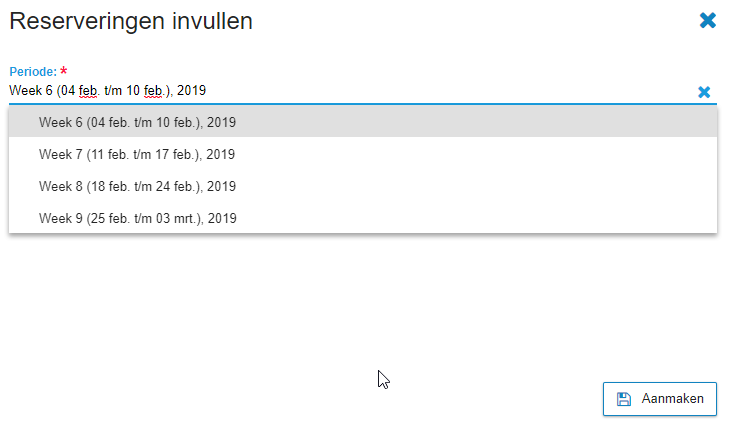Viewport: 734px width, 425px height.
Task: Click the Aanmaken button label
Action: pyautogui.click(x=672, y=398)
